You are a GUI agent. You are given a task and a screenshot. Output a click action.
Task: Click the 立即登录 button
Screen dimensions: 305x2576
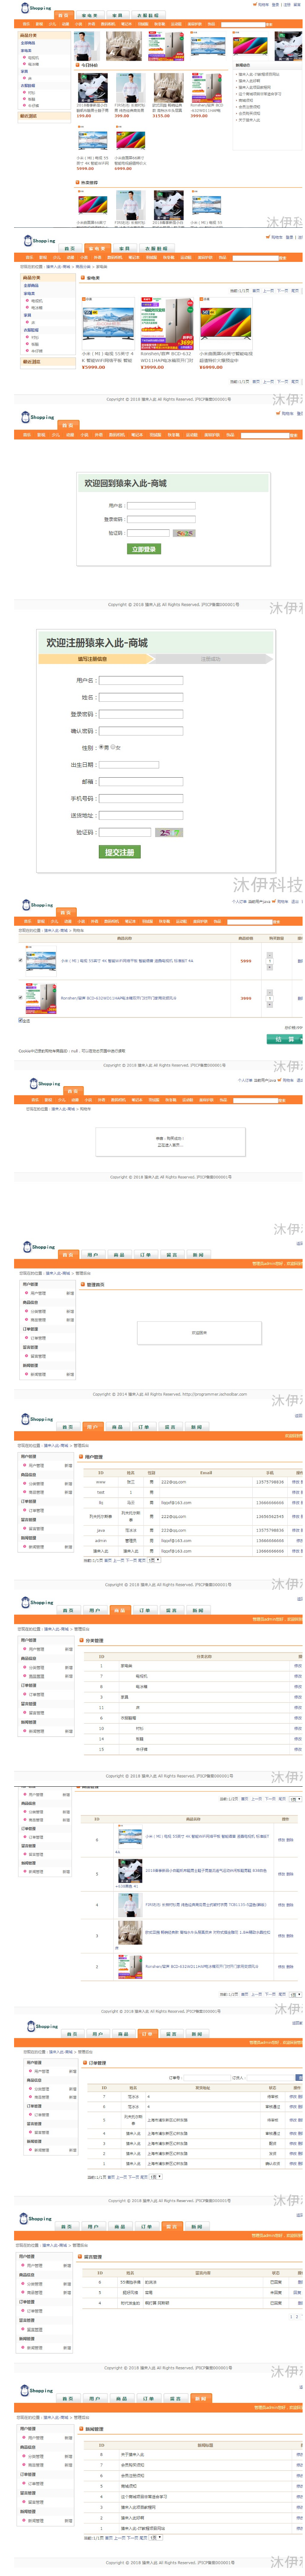(x=144, y=549)
